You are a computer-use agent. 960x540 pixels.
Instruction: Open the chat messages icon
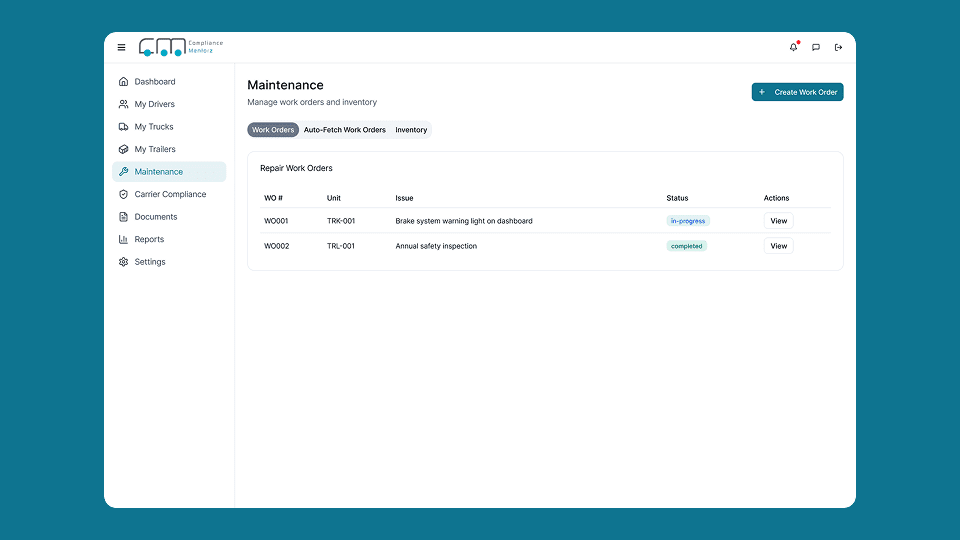pos(816,47)
